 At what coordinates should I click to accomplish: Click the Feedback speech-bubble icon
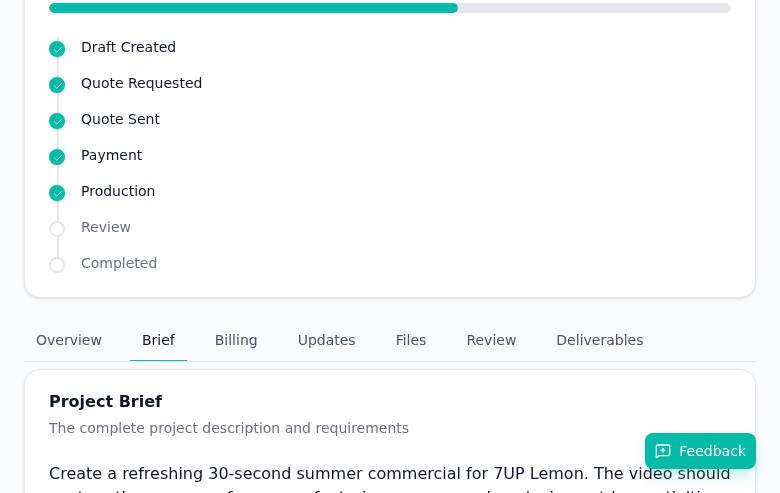point(663,451)
